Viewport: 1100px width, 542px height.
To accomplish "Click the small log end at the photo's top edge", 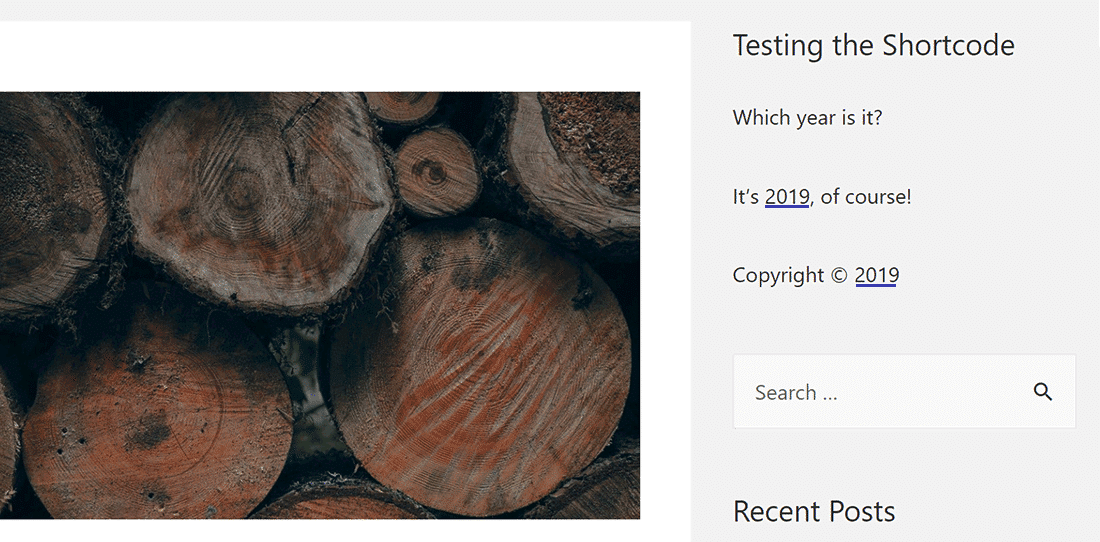I will tap(401, 106).
